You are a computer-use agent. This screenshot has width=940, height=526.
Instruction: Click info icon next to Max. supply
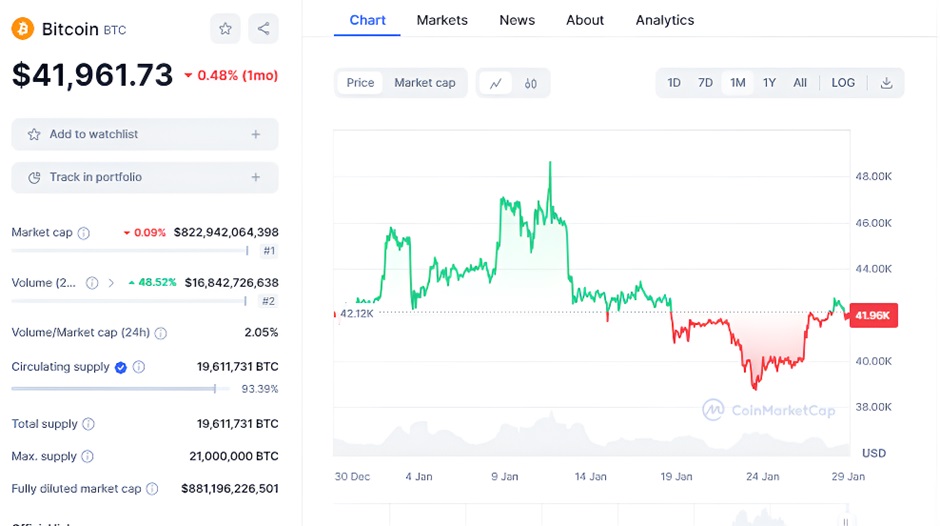pos(87,457)
